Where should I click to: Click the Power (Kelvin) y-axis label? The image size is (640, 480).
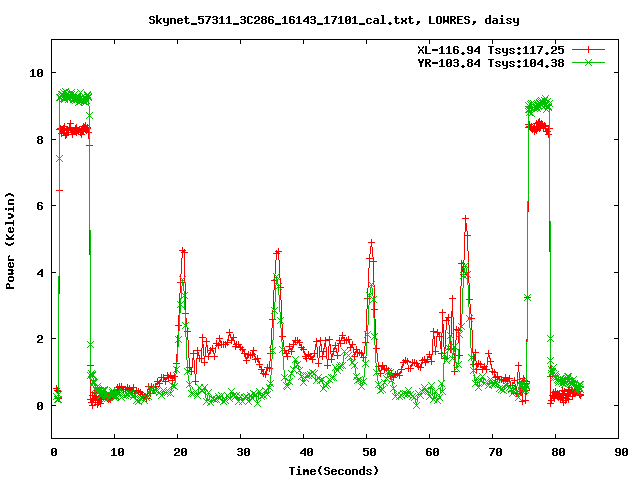pyautogui.click(x=10, y=241)
